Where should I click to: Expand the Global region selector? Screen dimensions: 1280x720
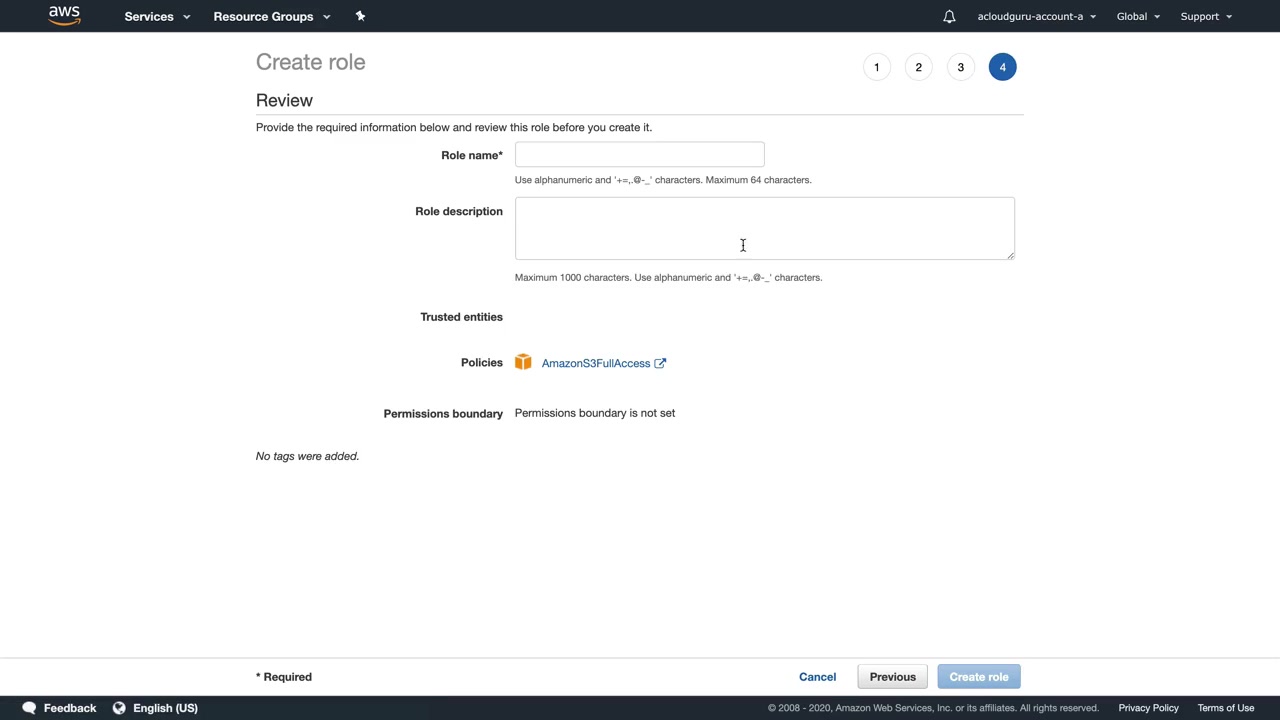pyautogui.click(x=1138, y=16)
